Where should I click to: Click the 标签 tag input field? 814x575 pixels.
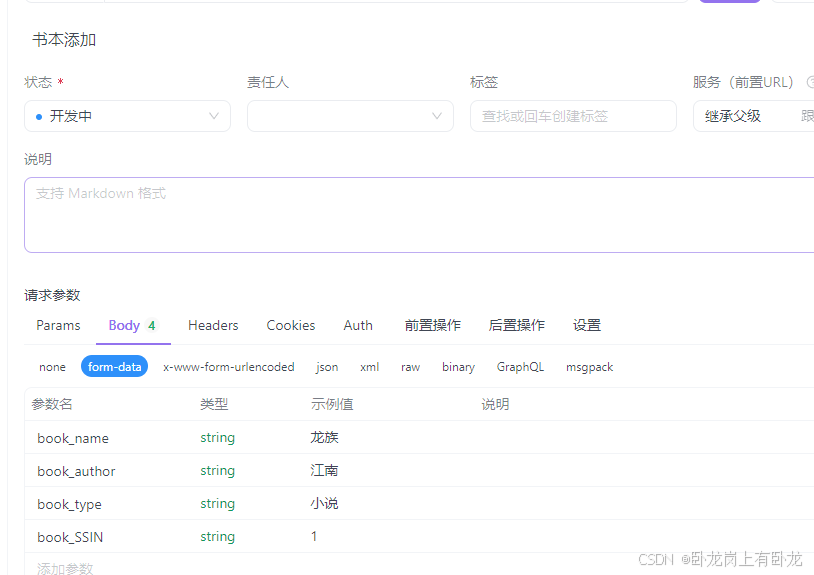pyautogui.click(x=573, y=116)
